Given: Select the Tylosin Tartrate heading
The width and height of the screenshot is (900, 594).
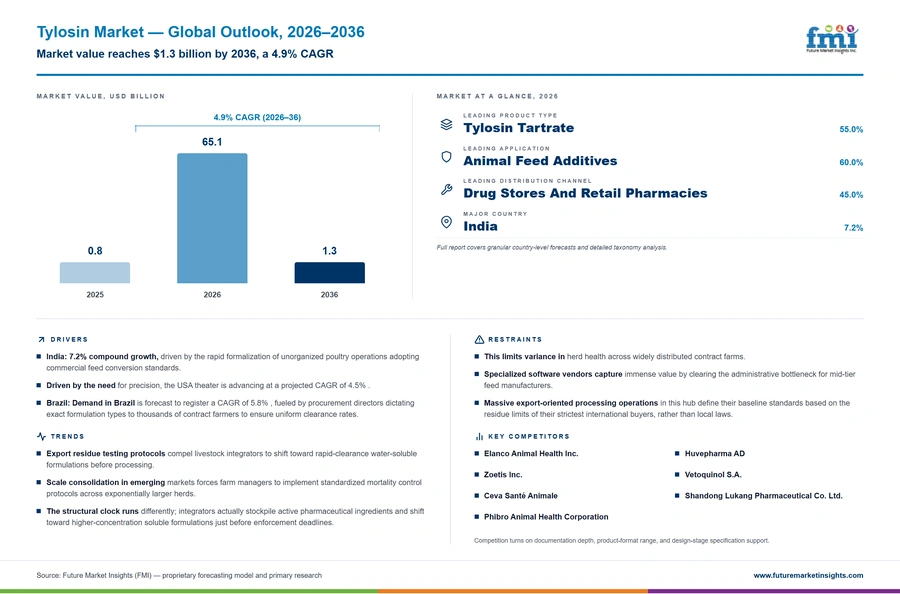Looking at the screenshot, I should pyautogui.click(x=518, y=128).
